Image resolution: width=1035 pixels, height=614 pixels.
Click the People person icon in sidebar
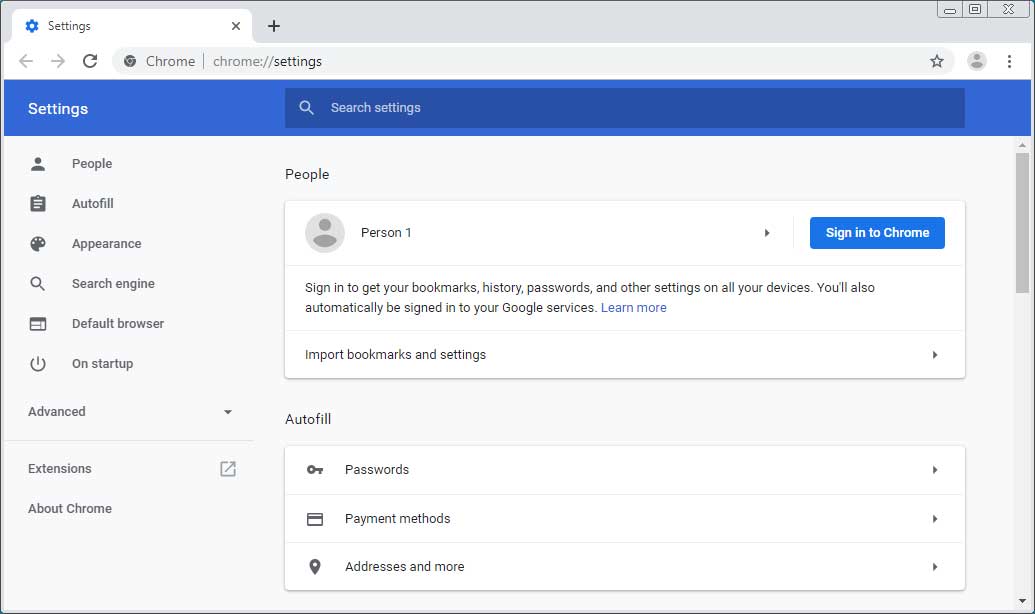point(38,164)
